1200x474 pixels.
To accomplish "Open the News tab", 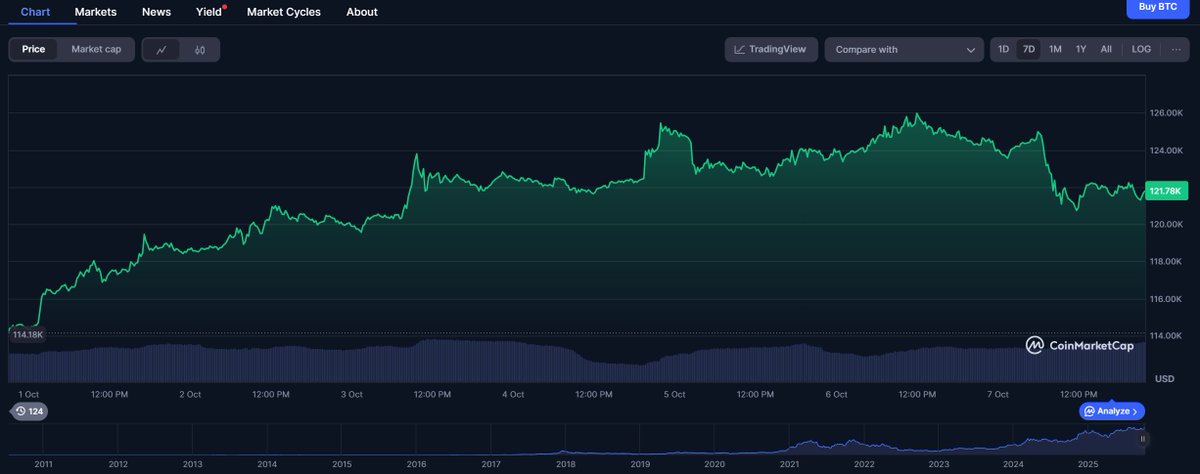I will (156, 12).
